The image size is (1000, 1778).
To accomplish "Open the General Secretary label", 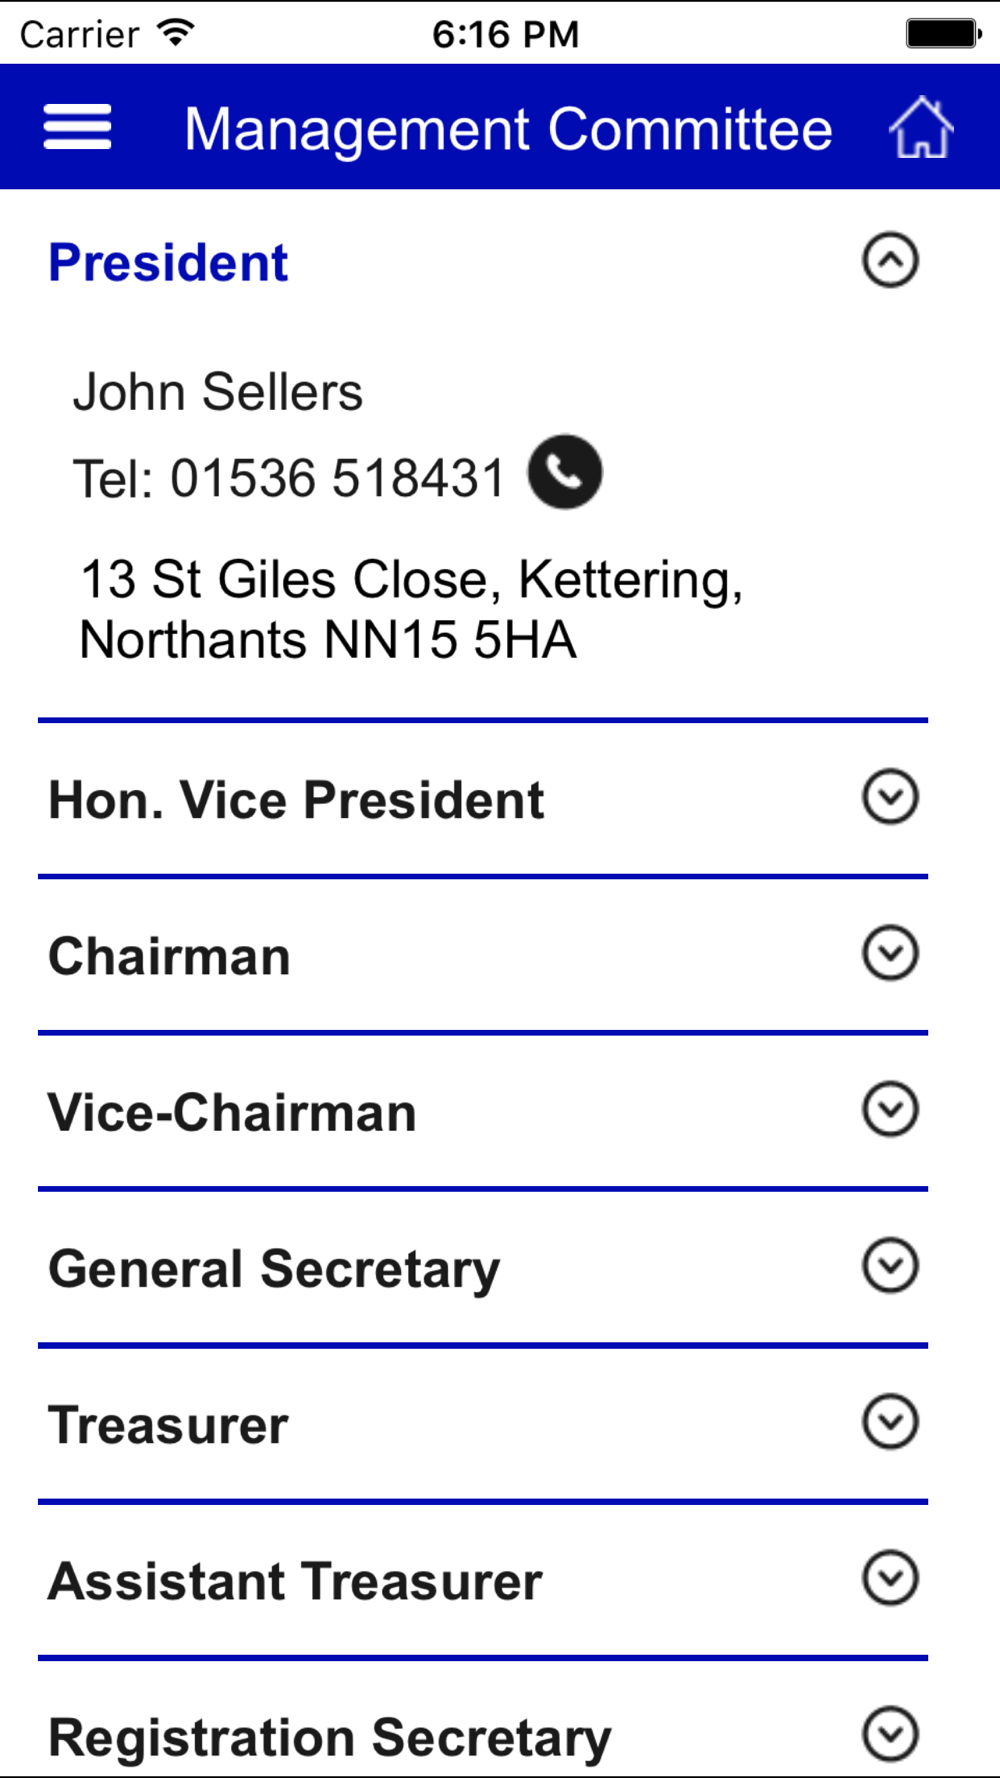I will (x=274, y=1270).
